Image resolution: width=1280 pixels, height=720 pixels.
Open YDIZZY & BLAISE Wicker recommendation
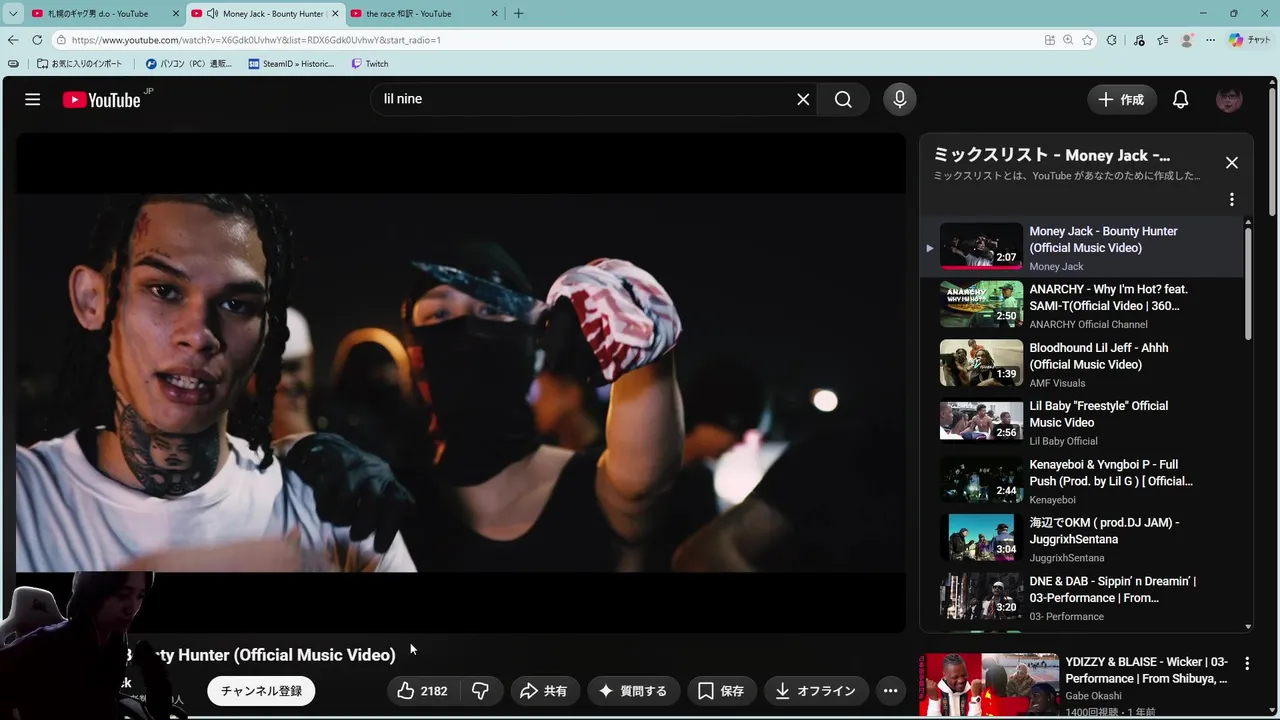[x=1146, y=670]
